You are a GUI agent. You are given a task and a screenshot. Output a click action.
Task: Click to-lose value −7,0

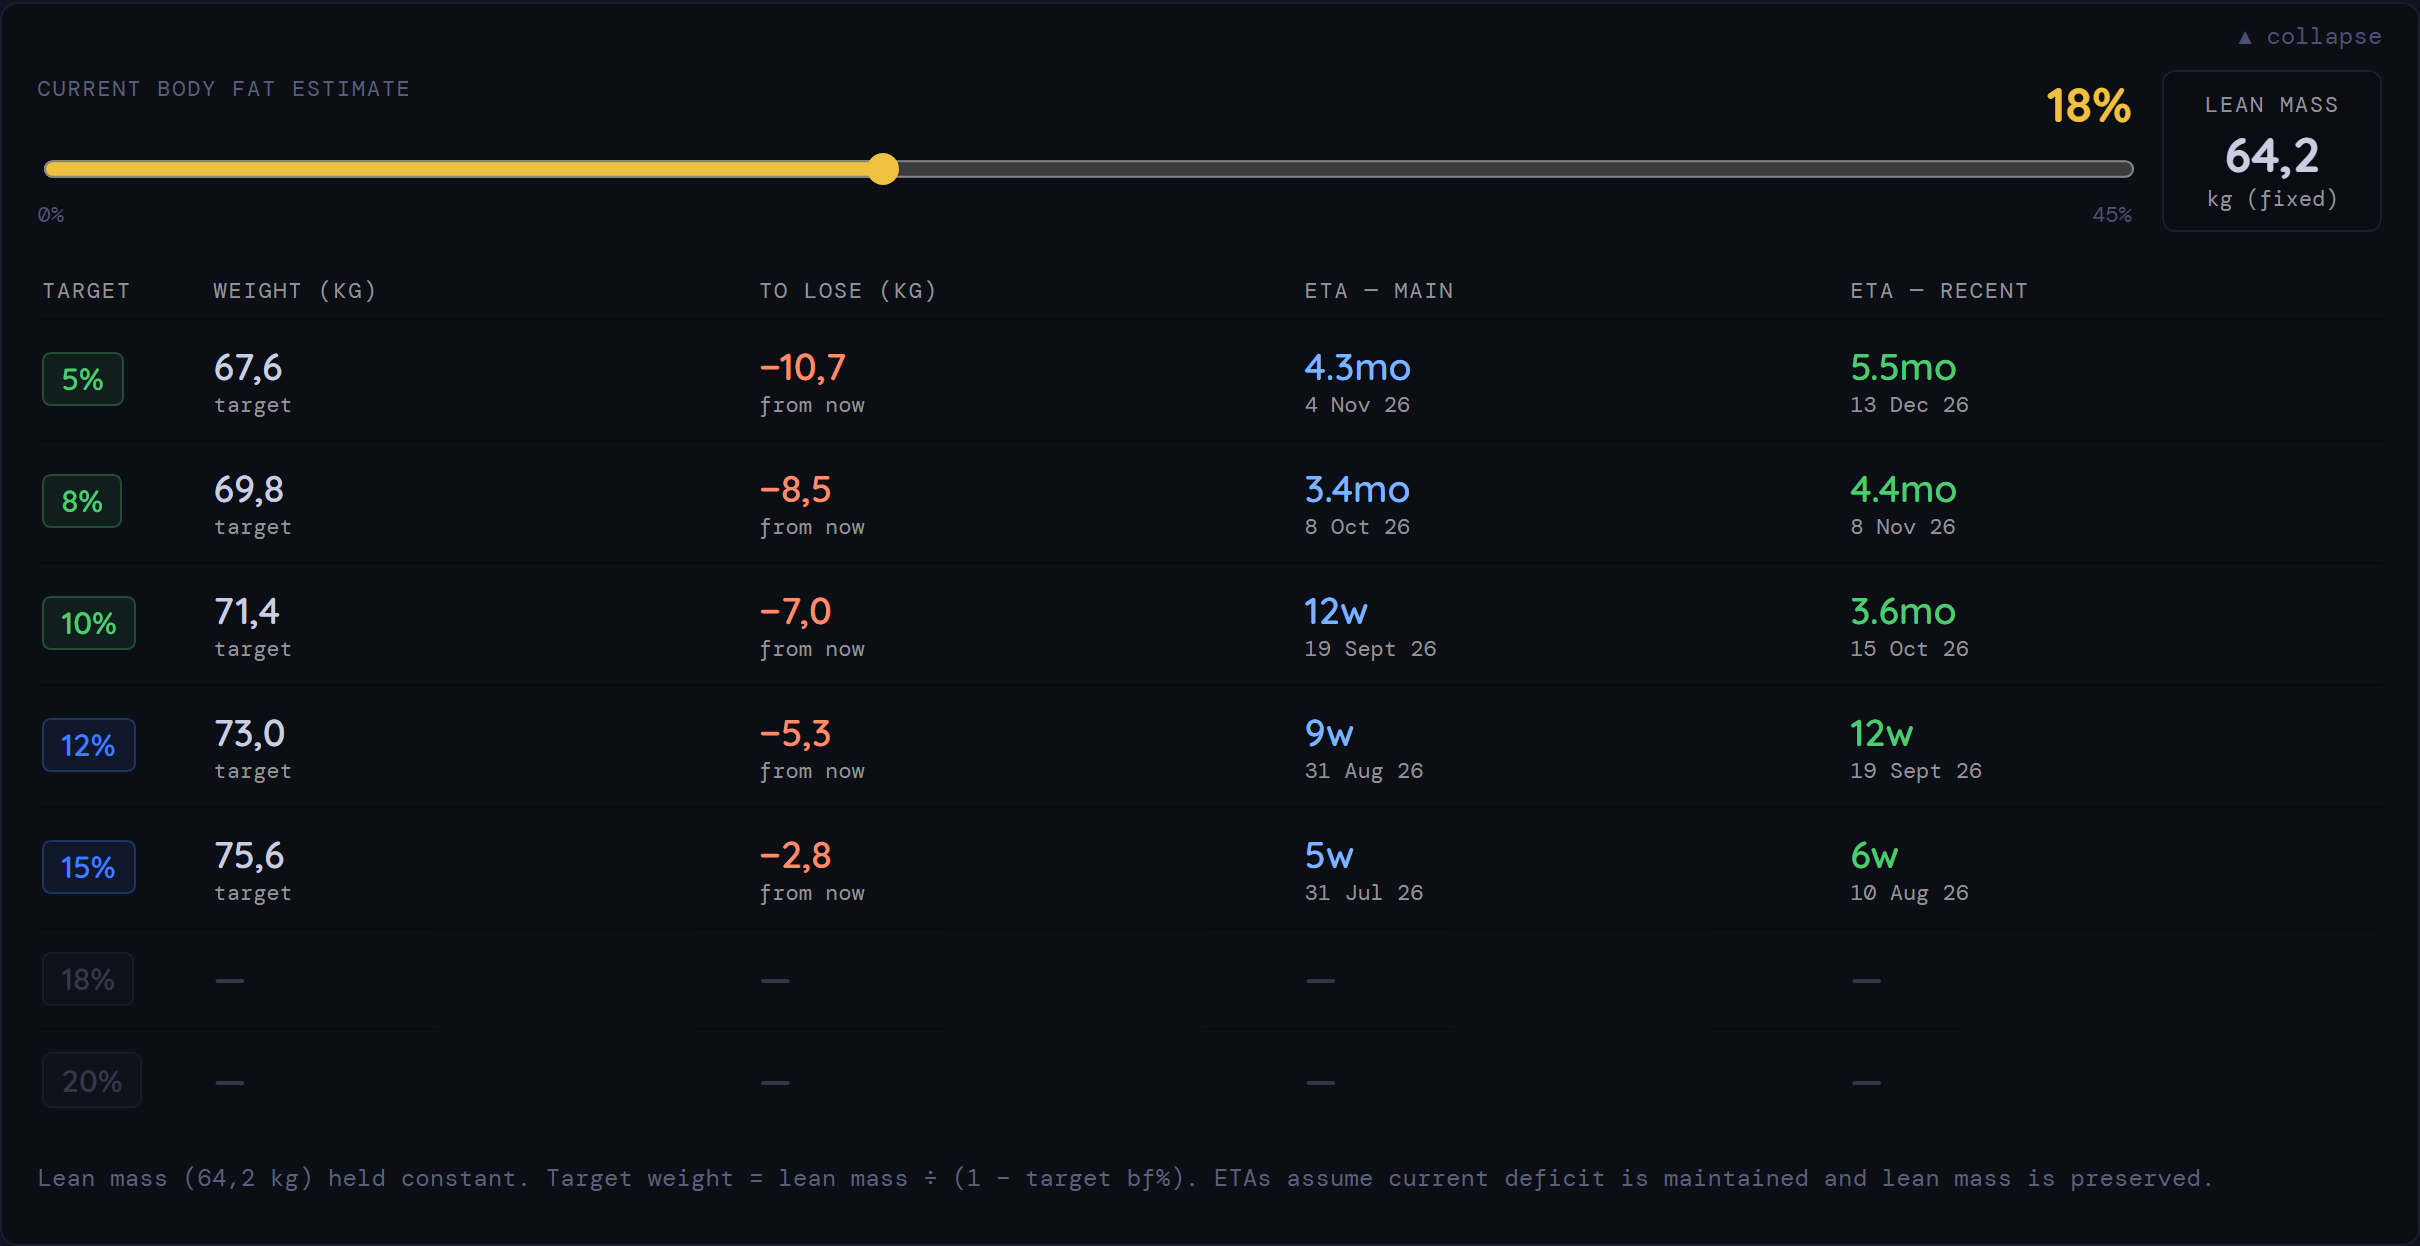pyautogui.click(x=796, y=612)
